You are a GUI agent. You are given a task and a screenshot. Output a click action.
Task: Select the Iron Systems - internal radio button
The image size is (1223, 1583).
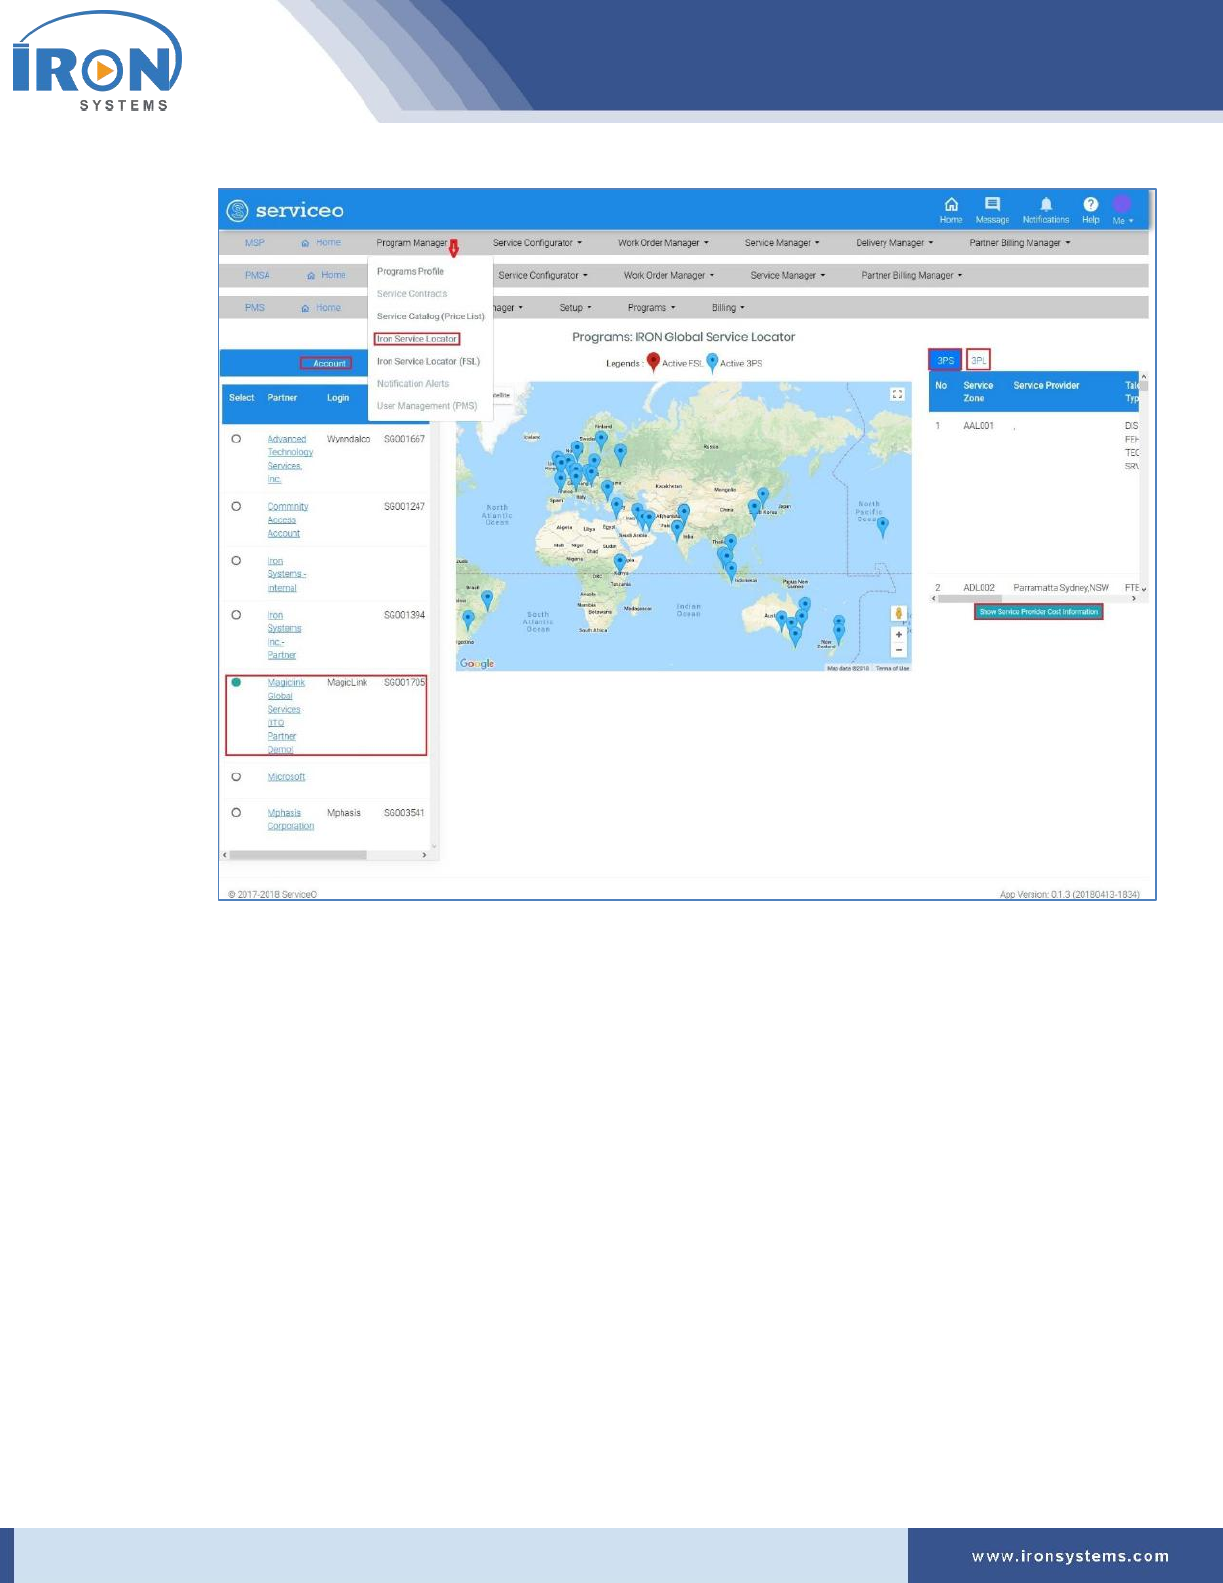236,561
